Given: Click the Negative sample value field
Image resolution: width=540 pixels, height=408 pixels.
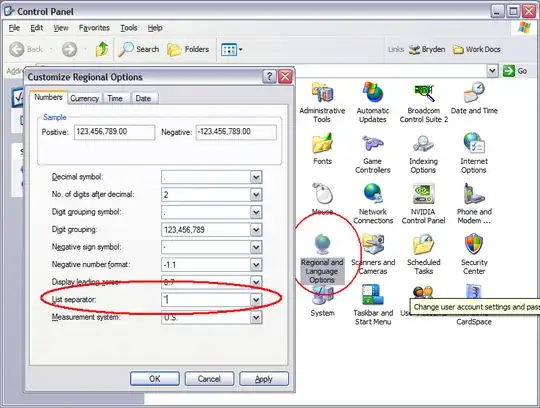Looking at the screenshot, I should click(x=236, y=132).
